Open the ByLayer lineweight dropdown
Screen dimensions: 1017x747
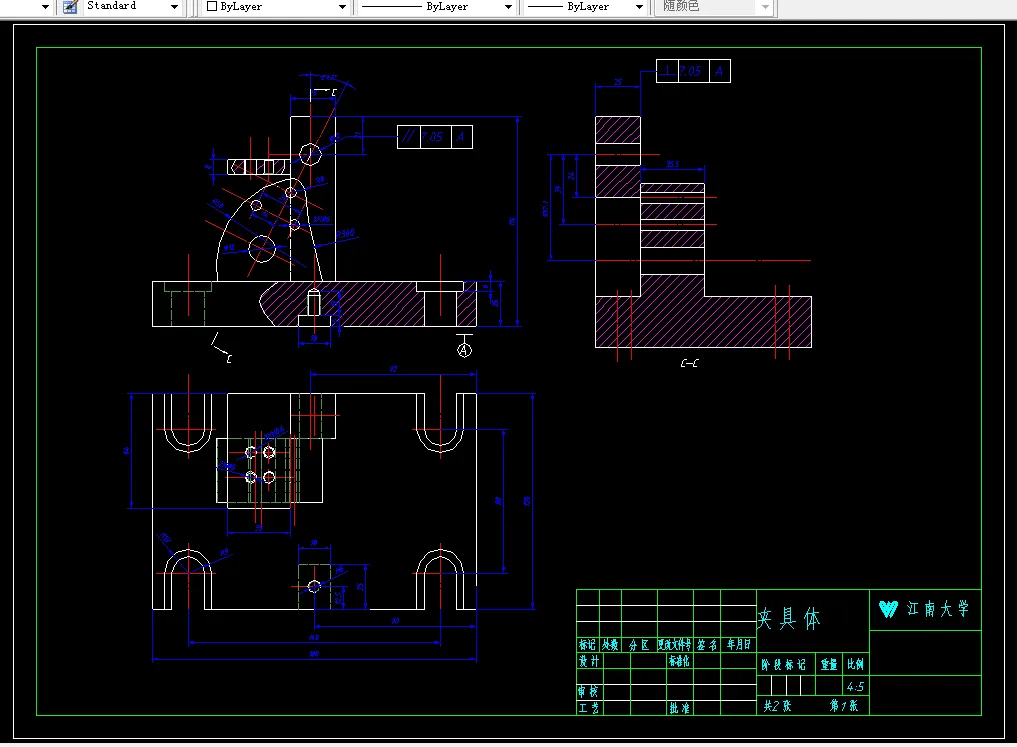click(640, 6)
